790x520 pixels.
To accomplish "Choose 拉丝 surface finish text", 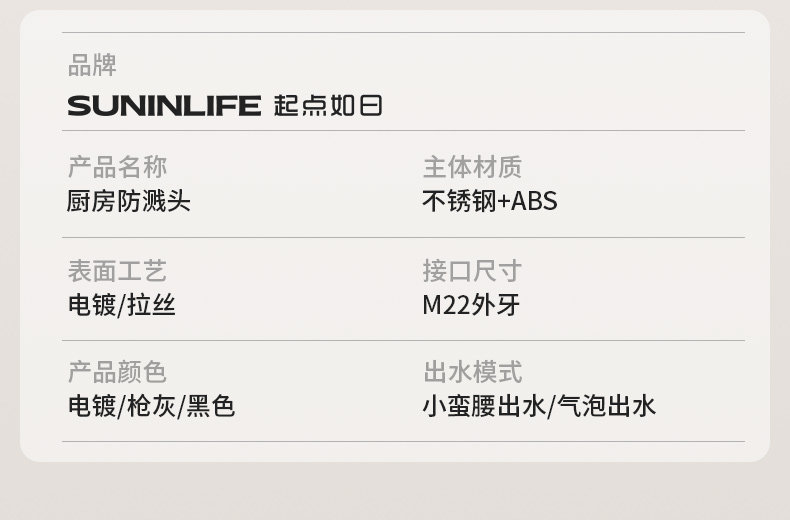I will 153,305.
